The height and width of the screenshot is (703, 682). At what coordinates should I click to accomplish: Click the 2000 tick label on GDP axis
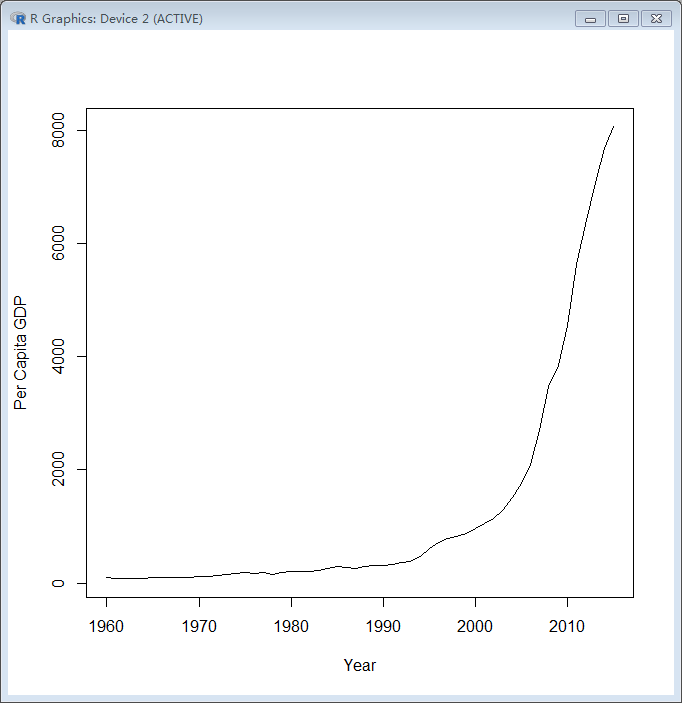[60, 470]
